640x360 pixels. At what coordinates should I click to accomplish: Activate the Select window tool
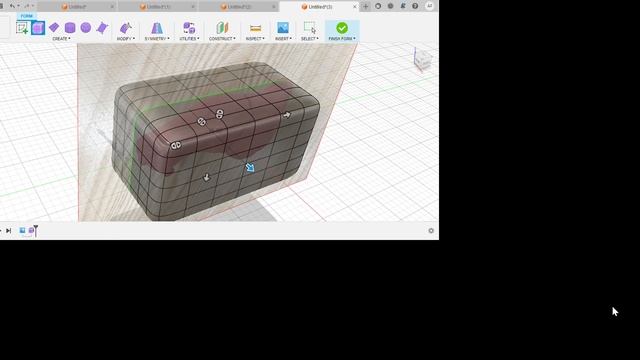click(309, 28)
